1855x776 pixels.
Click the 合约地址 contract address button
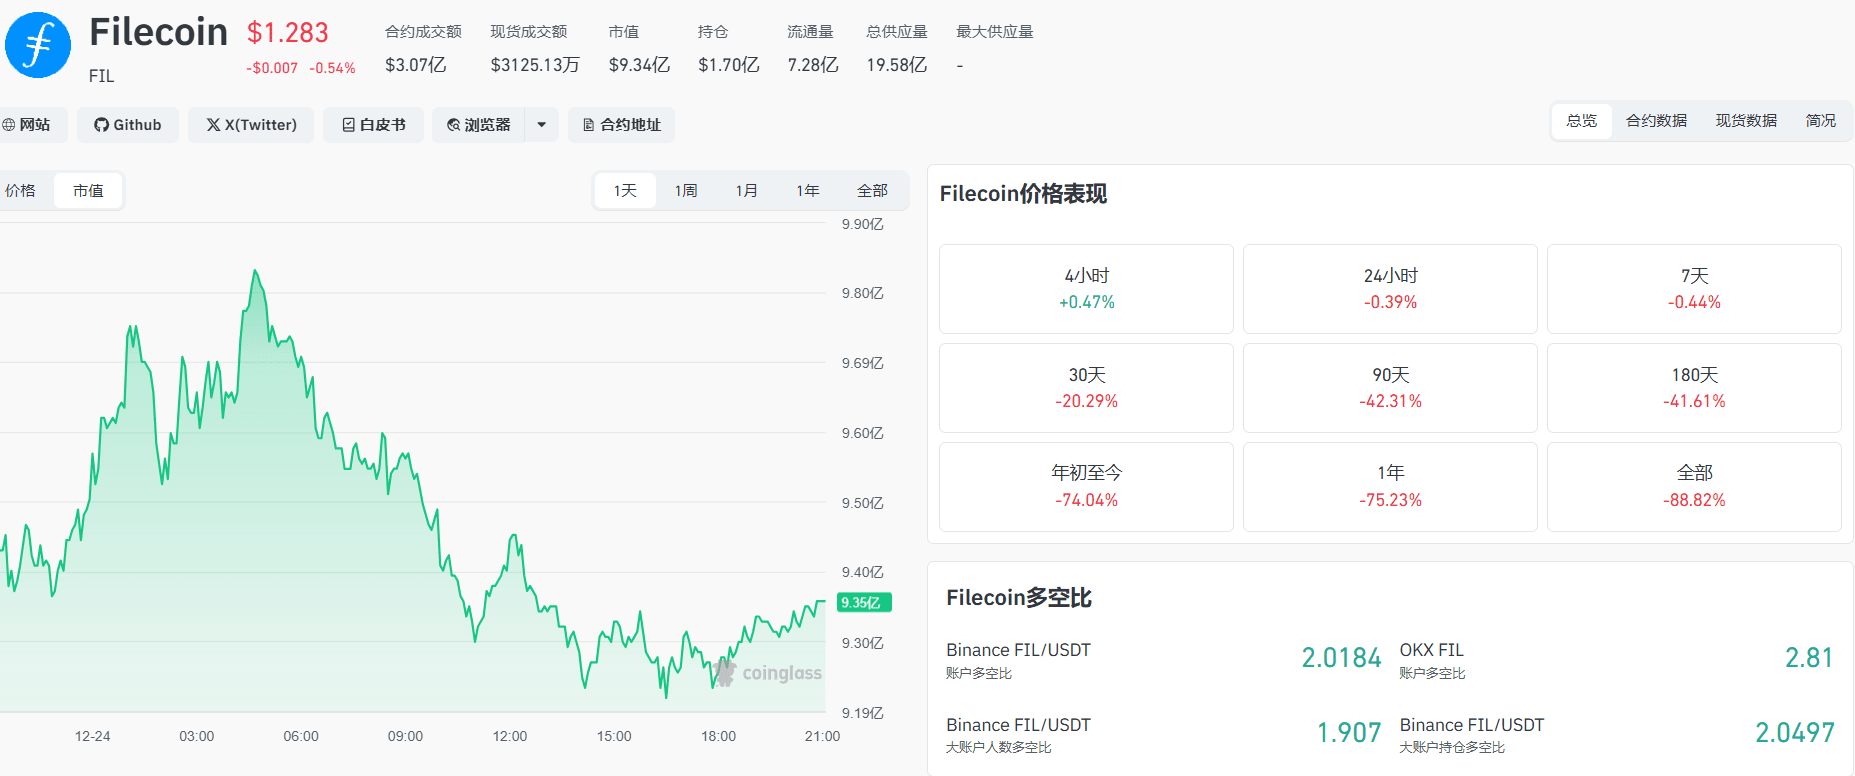click(622, 125)
